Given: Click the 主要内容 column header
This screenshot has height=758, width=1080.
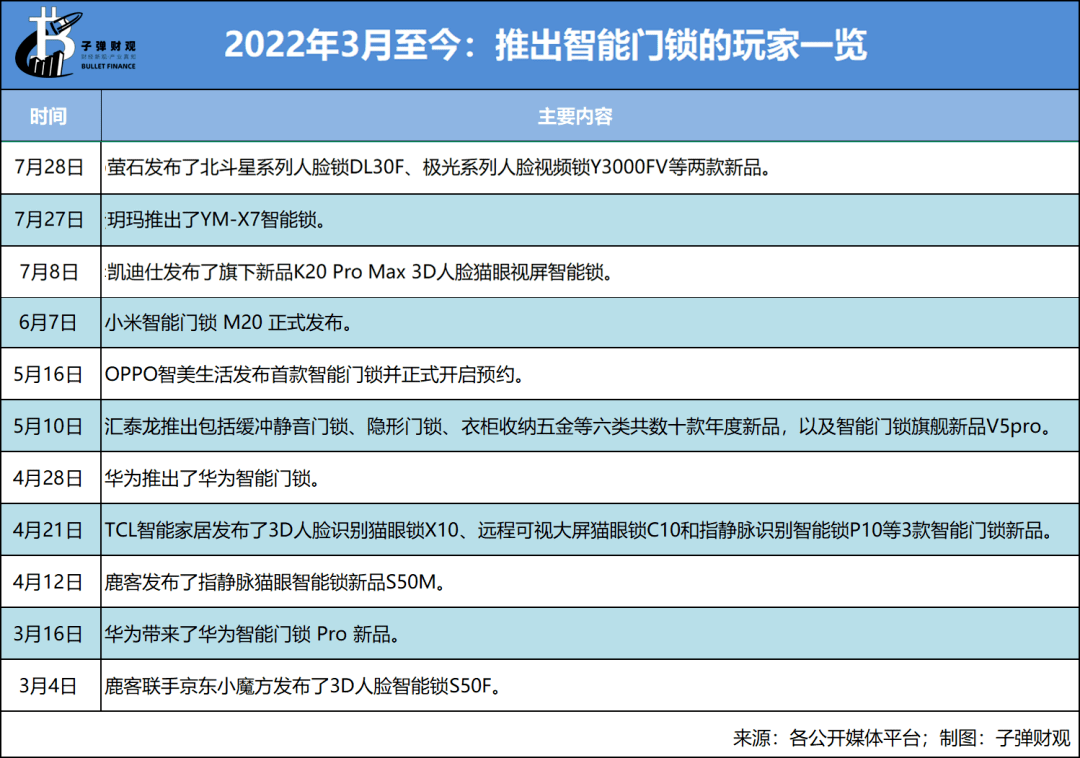Looking at the screenshot, I should (575, 116).
